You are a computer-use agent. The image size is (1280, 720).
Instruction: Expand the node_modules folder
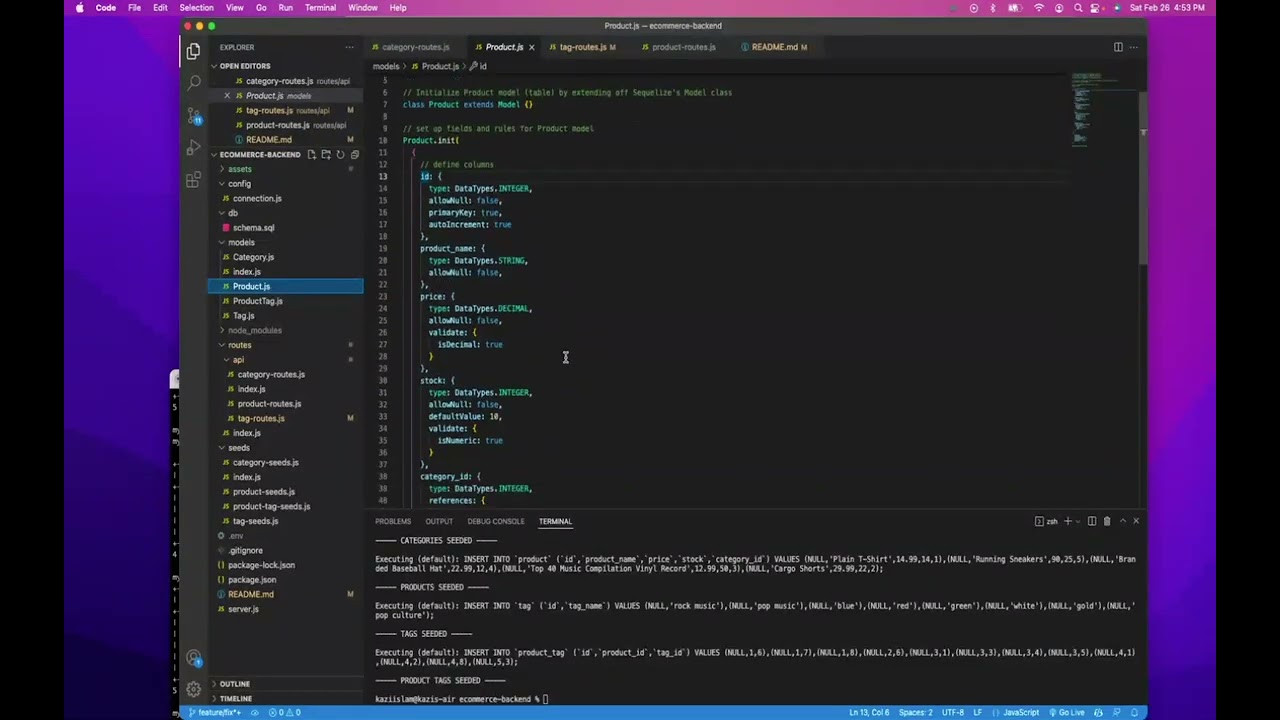254,330
